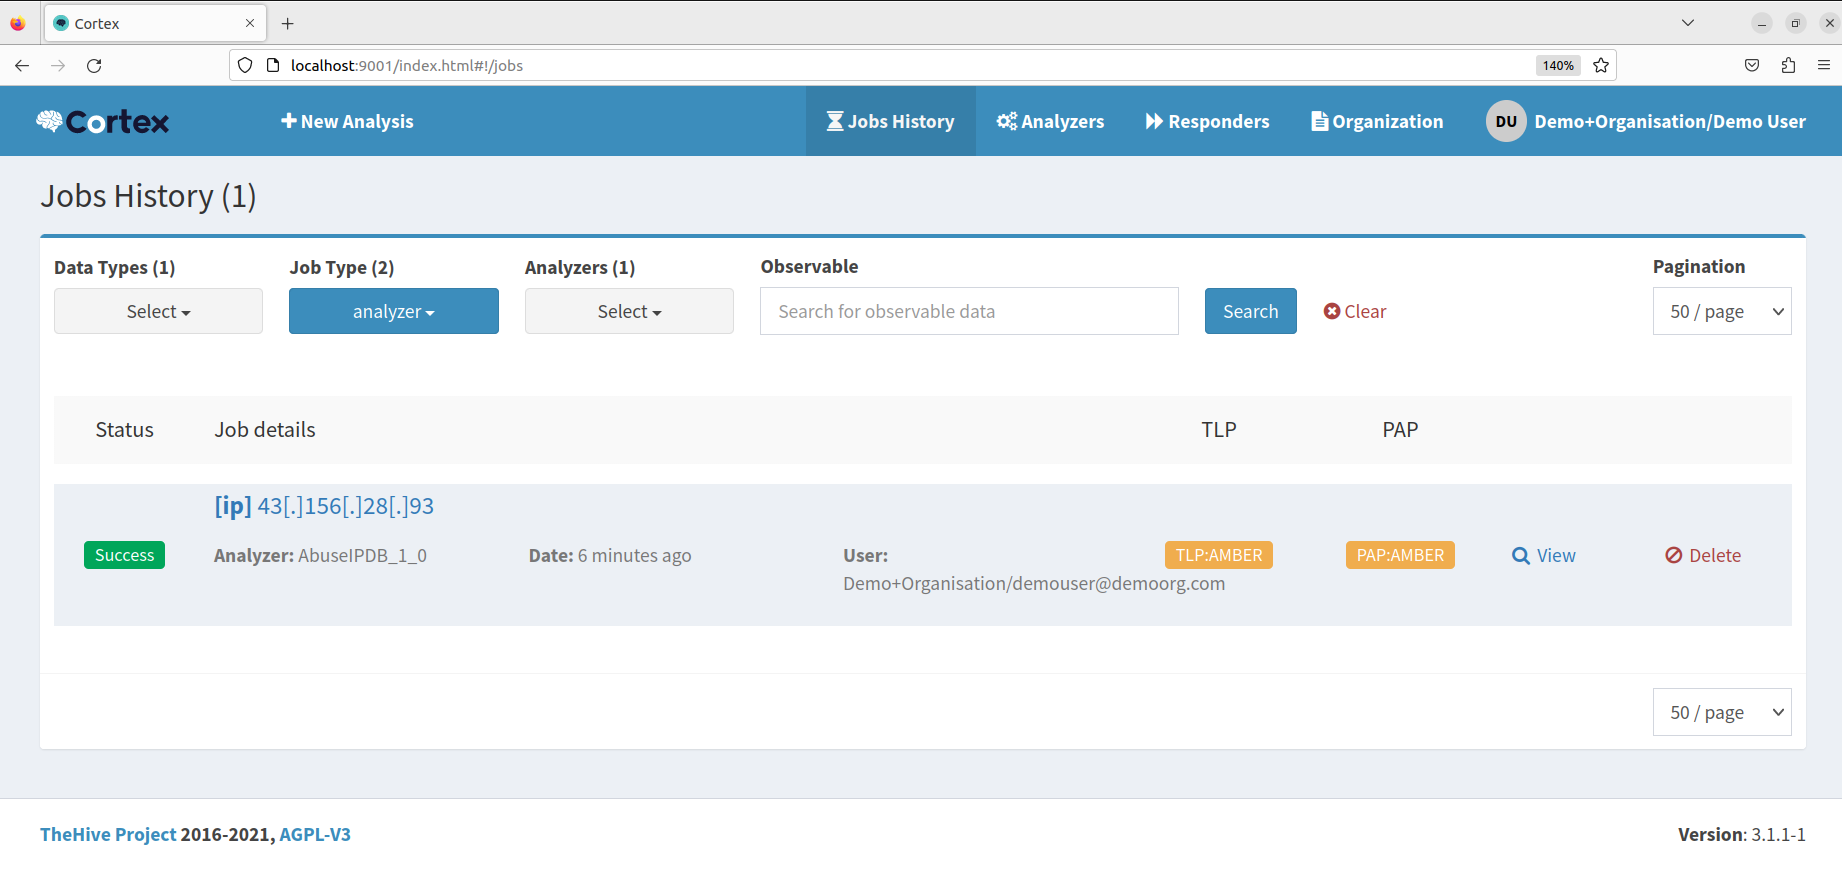Click the Date: 6 minutes ago text
The height and width of the screenshot is (869, 1842).
click(x=610, y=555)
